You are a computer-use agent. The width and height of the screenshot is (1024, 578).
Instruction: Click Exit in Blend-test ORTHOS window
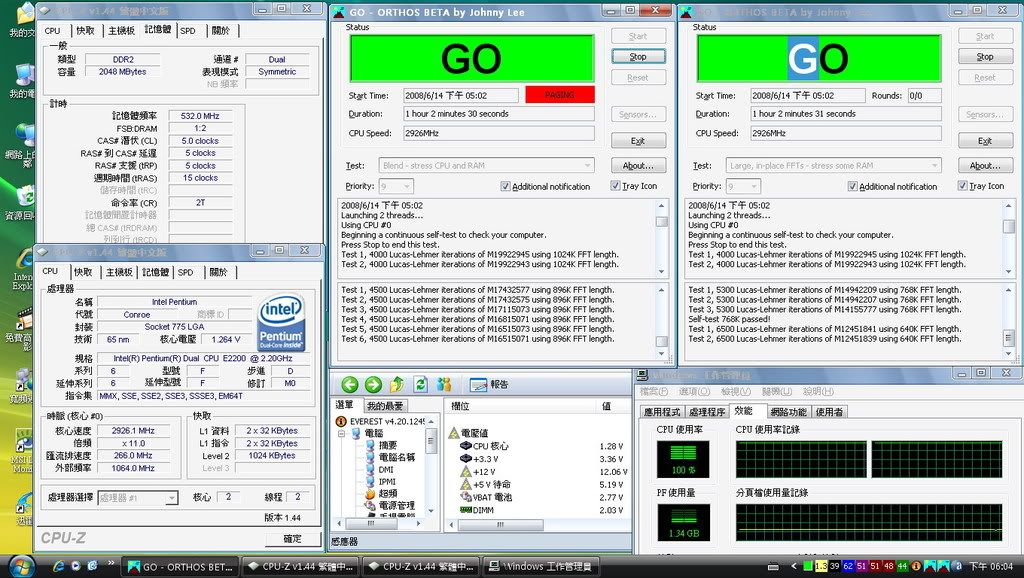(x=638, y=140)
